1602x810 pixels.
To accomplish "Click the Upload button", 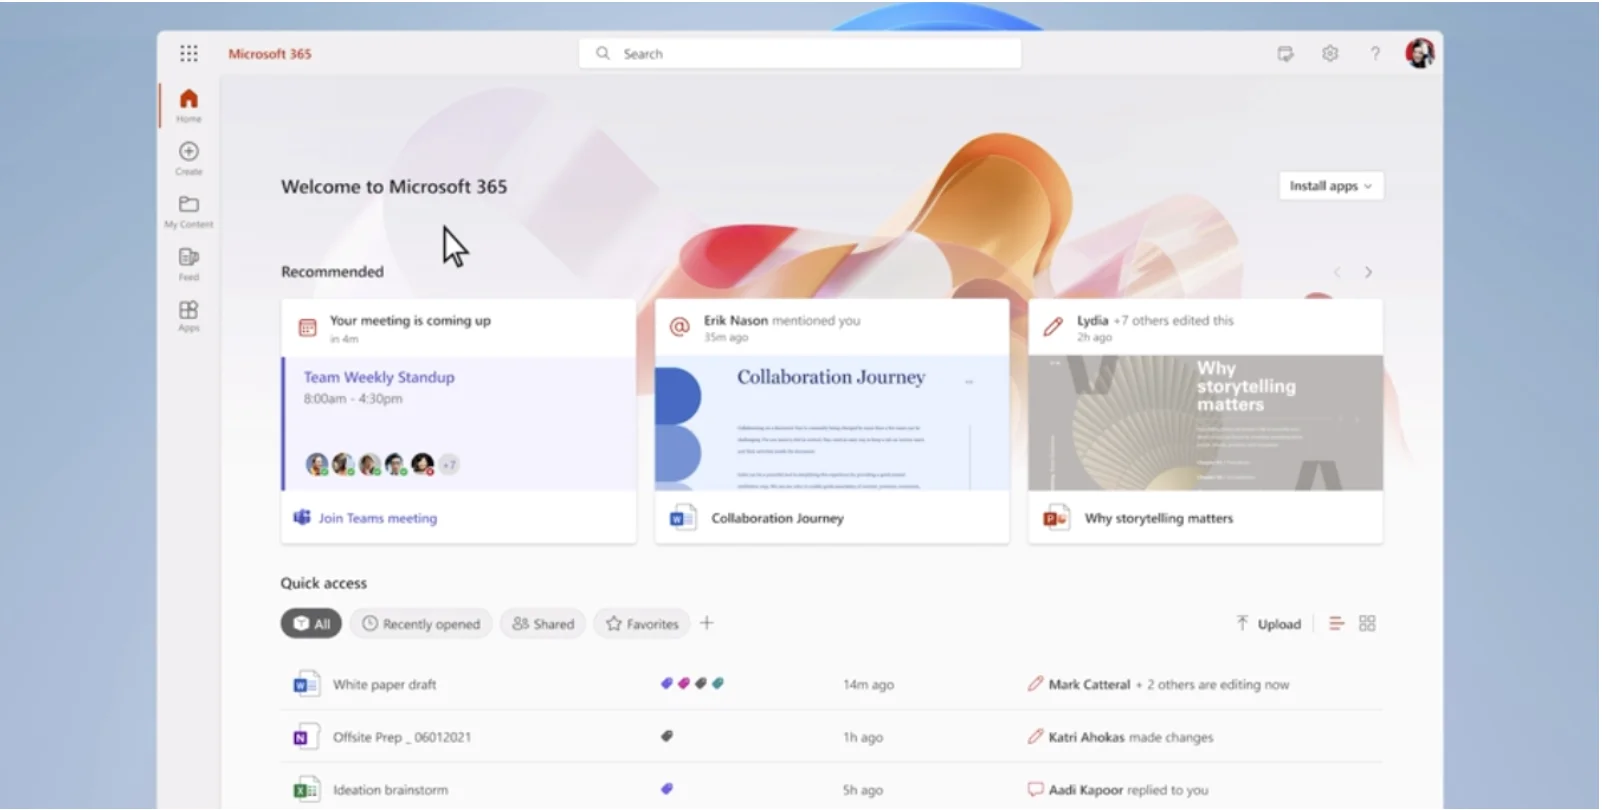I will coord(1268,624).
